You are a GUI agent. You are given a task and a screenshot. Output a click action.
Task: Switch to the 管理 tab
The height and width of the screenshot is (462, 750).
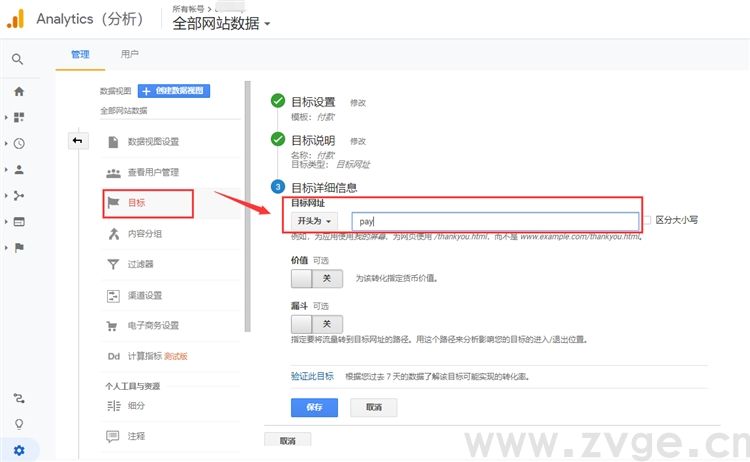[80, 55]
